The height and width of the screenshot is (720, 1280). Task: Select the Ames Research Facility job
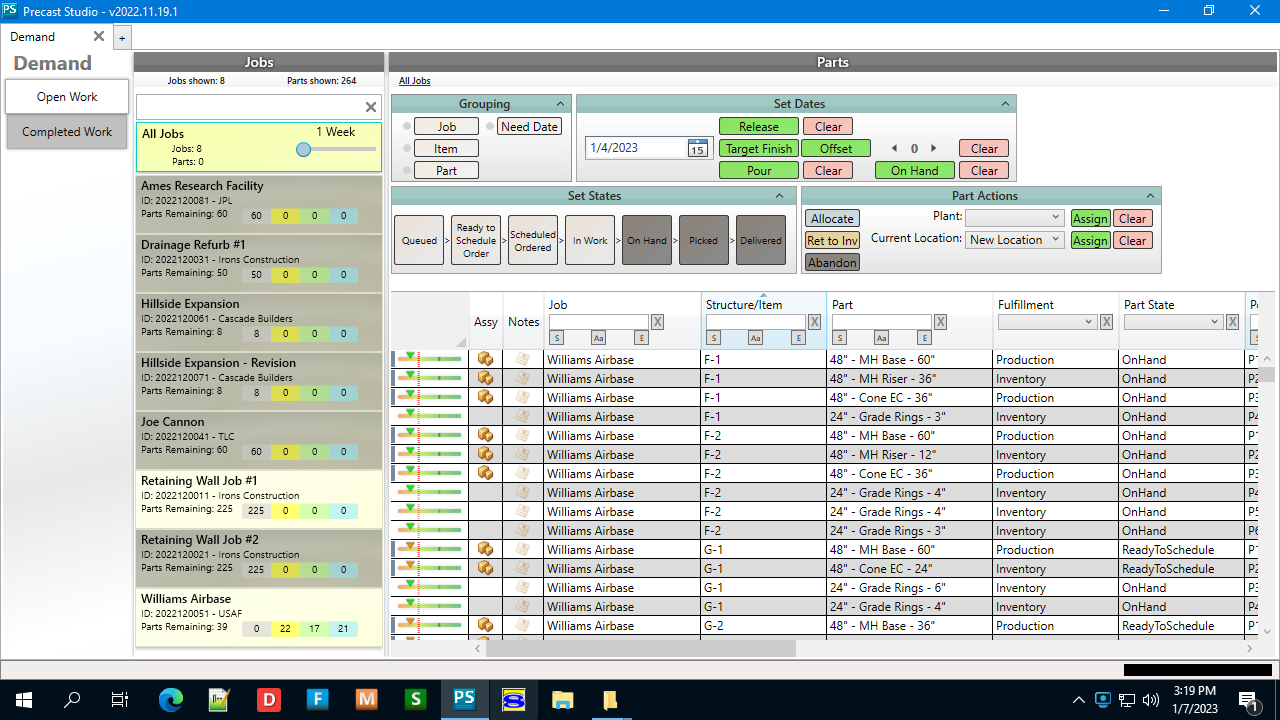tap(258, 204)
